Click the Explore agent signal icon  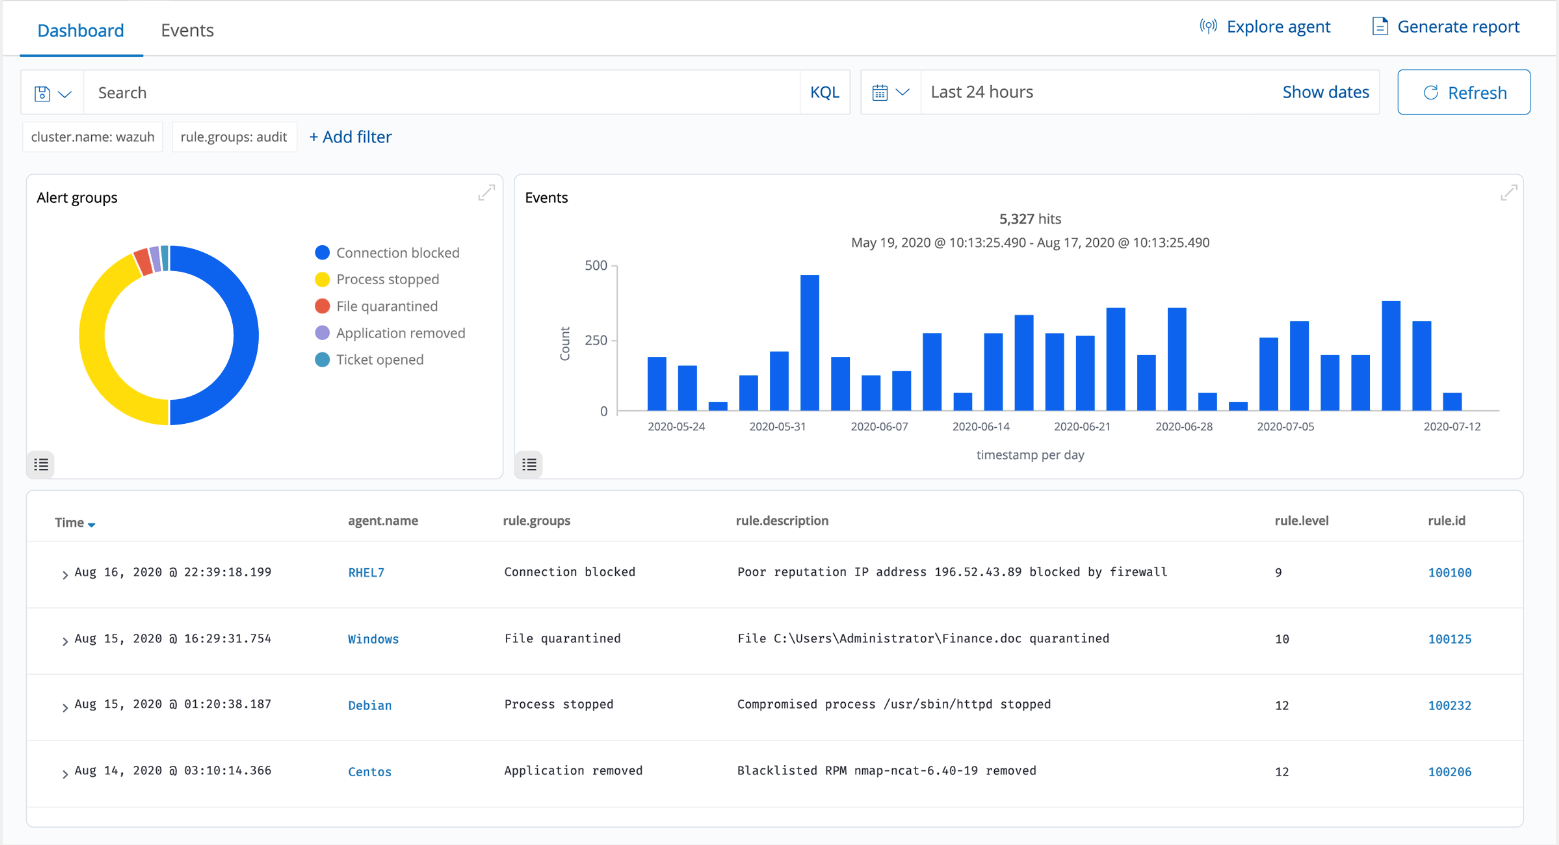(1208, 26)
